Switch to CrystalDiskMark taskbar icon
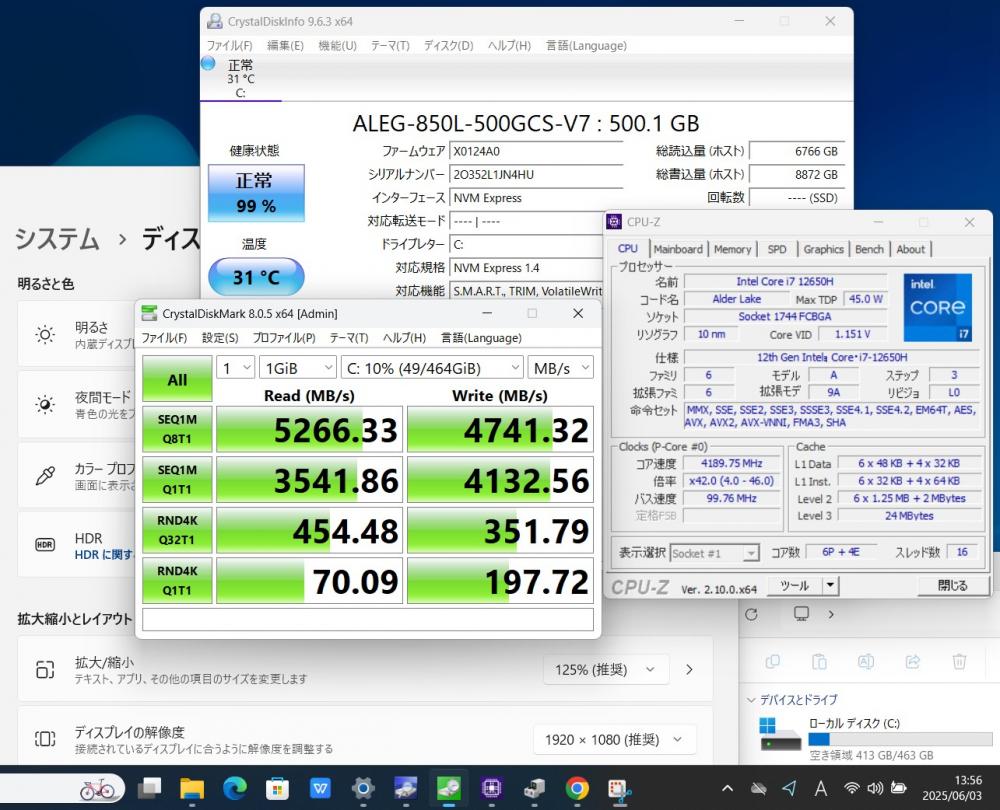 (x=448, y=789)
